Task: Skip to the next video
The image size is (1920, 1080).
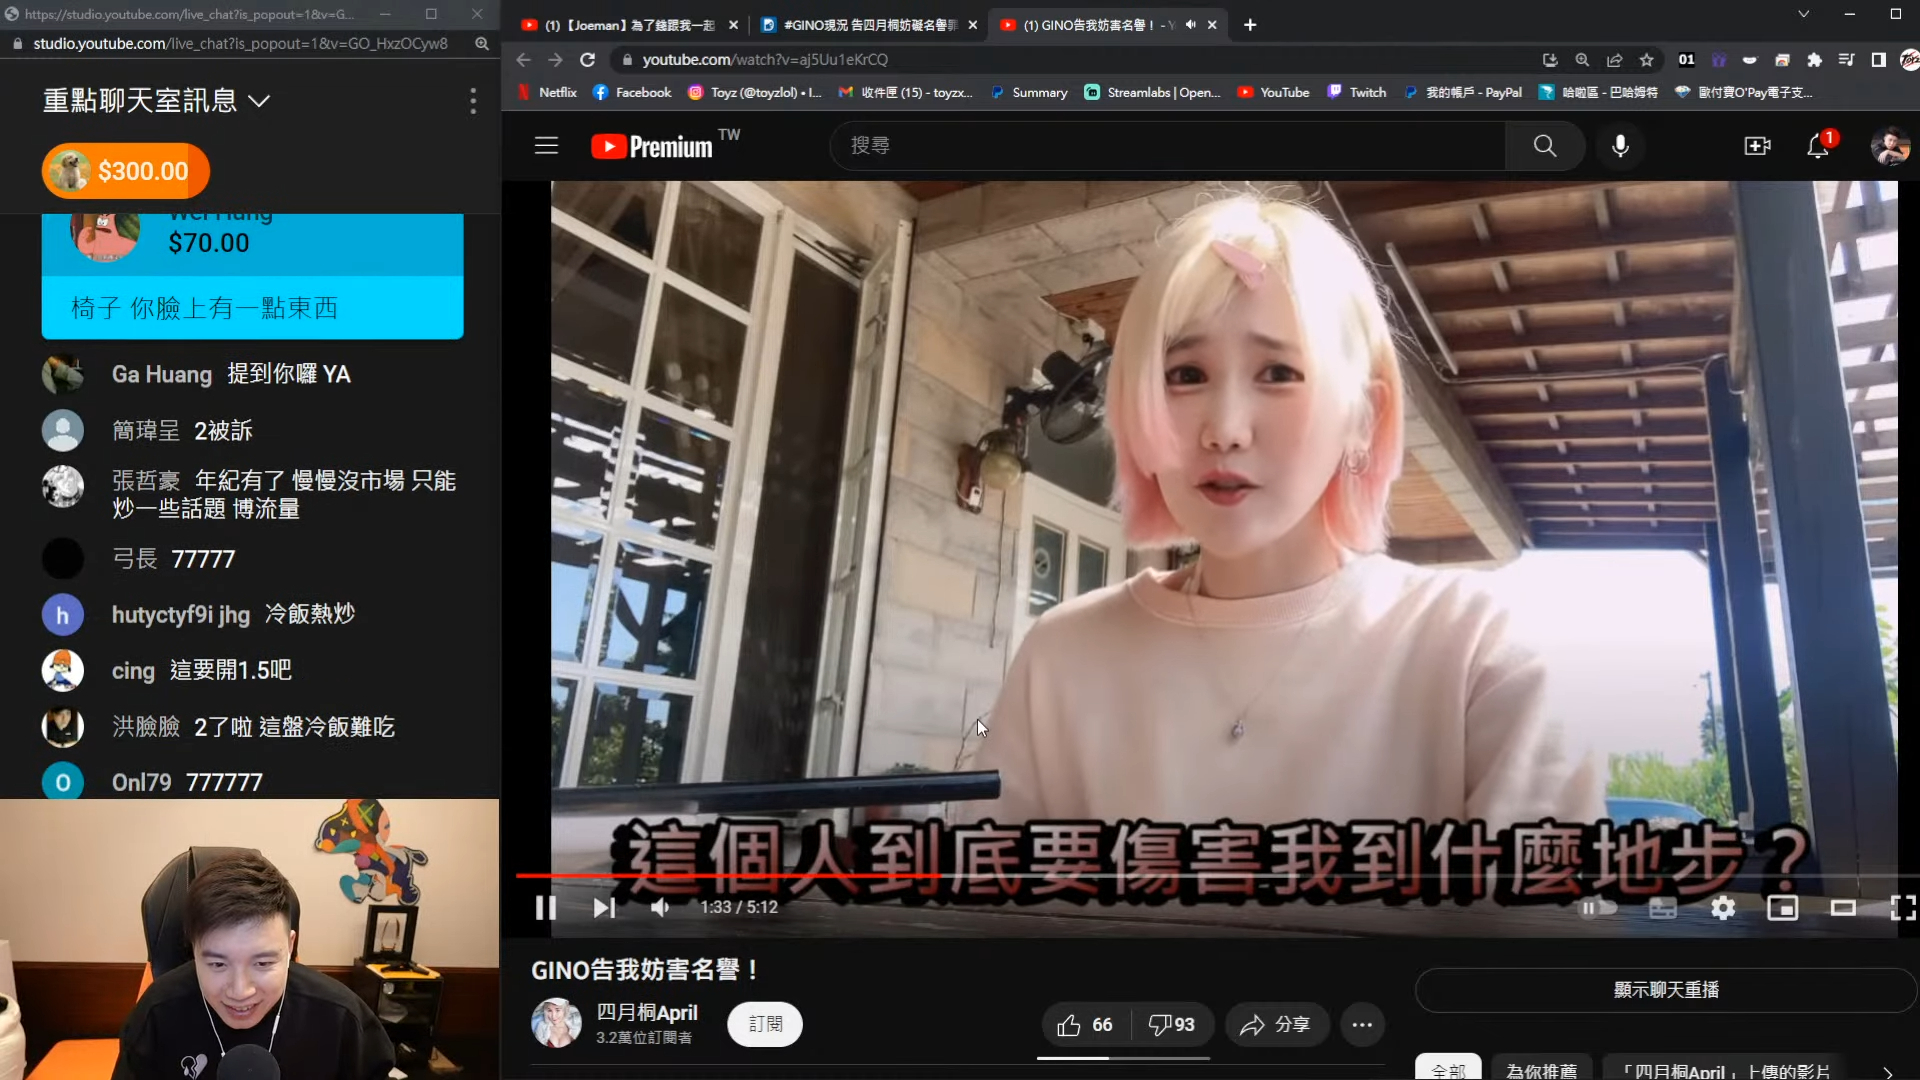Action: click(603, 908)
